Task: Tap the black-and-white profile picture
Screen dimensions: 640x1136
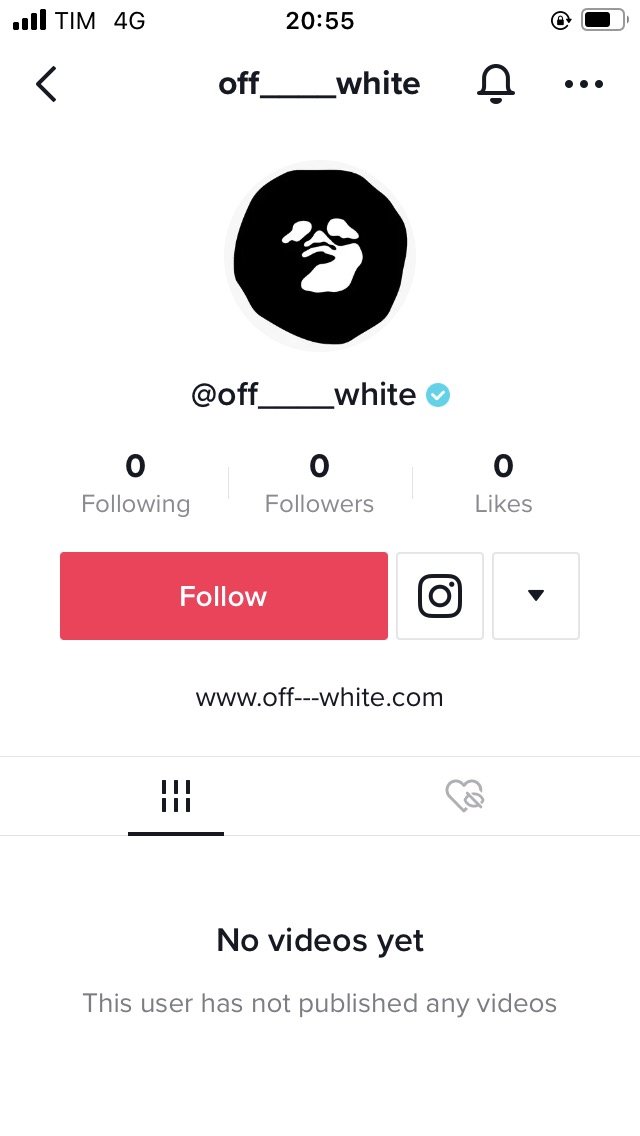Action: tap(320, 256)
